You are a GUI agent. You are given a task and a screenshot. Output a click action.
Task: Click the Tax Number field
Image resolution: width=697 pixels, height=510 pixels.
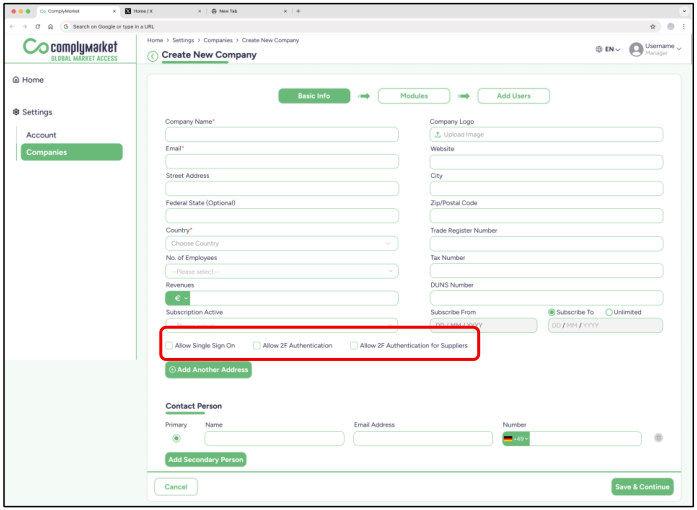pyautogui.click(x=546, y=271)
